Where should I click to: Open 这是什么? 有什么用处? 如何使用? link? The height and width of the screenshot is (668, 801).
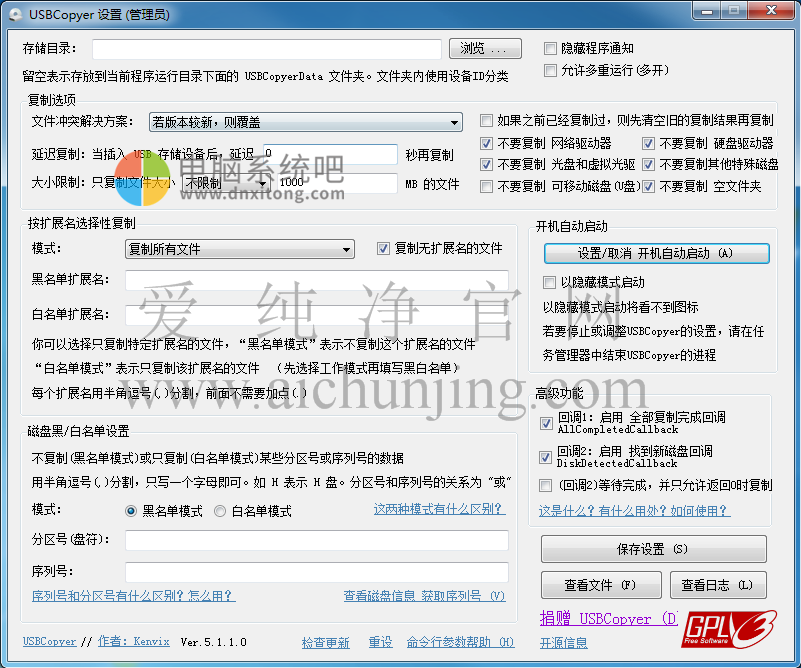634,511
